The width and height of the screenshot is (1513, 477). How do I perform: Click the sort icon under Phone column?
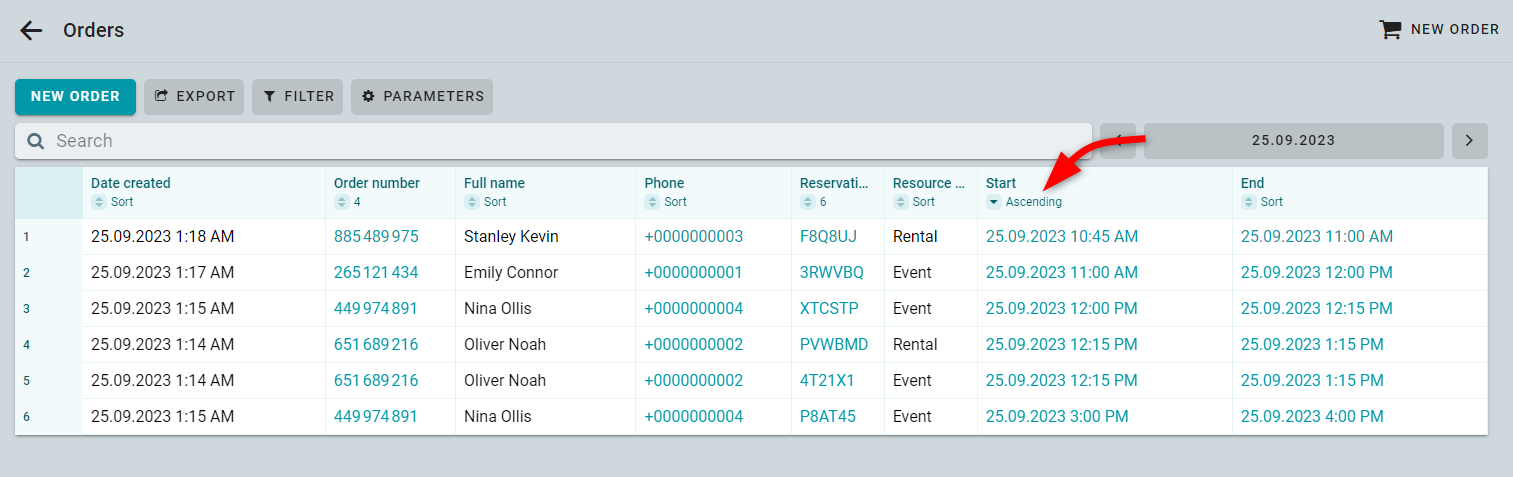pos(651,202)
